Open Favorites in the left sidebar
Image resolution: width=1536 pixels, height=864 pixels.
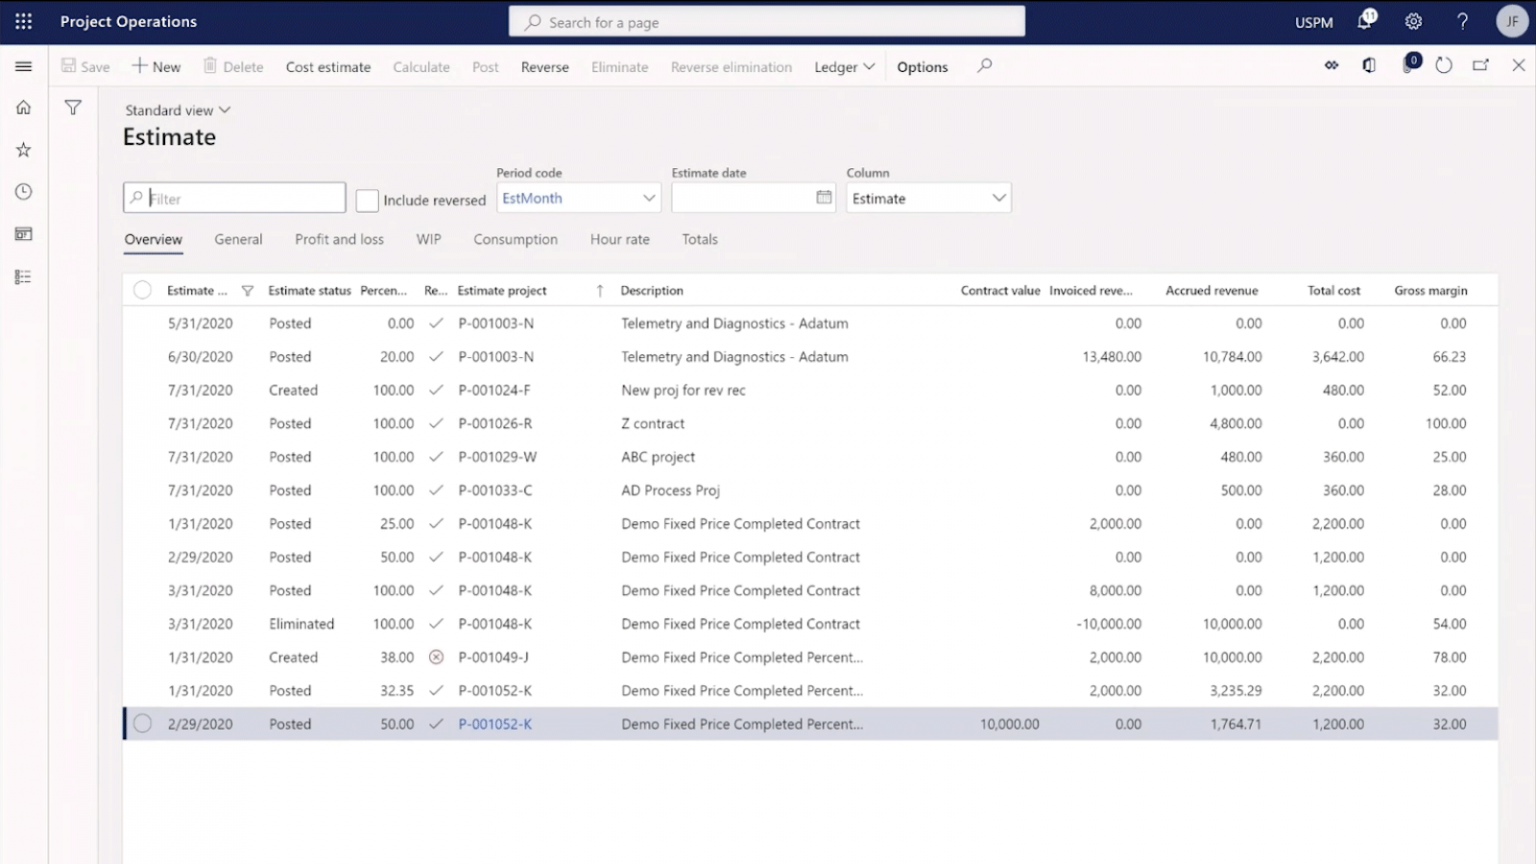pyautogui.click(x=23, y=149)
